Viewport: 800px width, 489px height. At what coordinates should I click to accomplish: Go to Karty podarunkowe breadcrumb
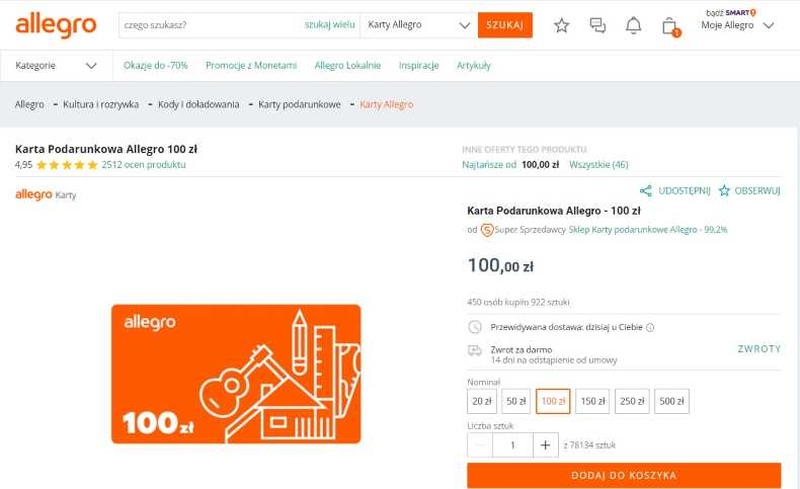pos(299,104)
